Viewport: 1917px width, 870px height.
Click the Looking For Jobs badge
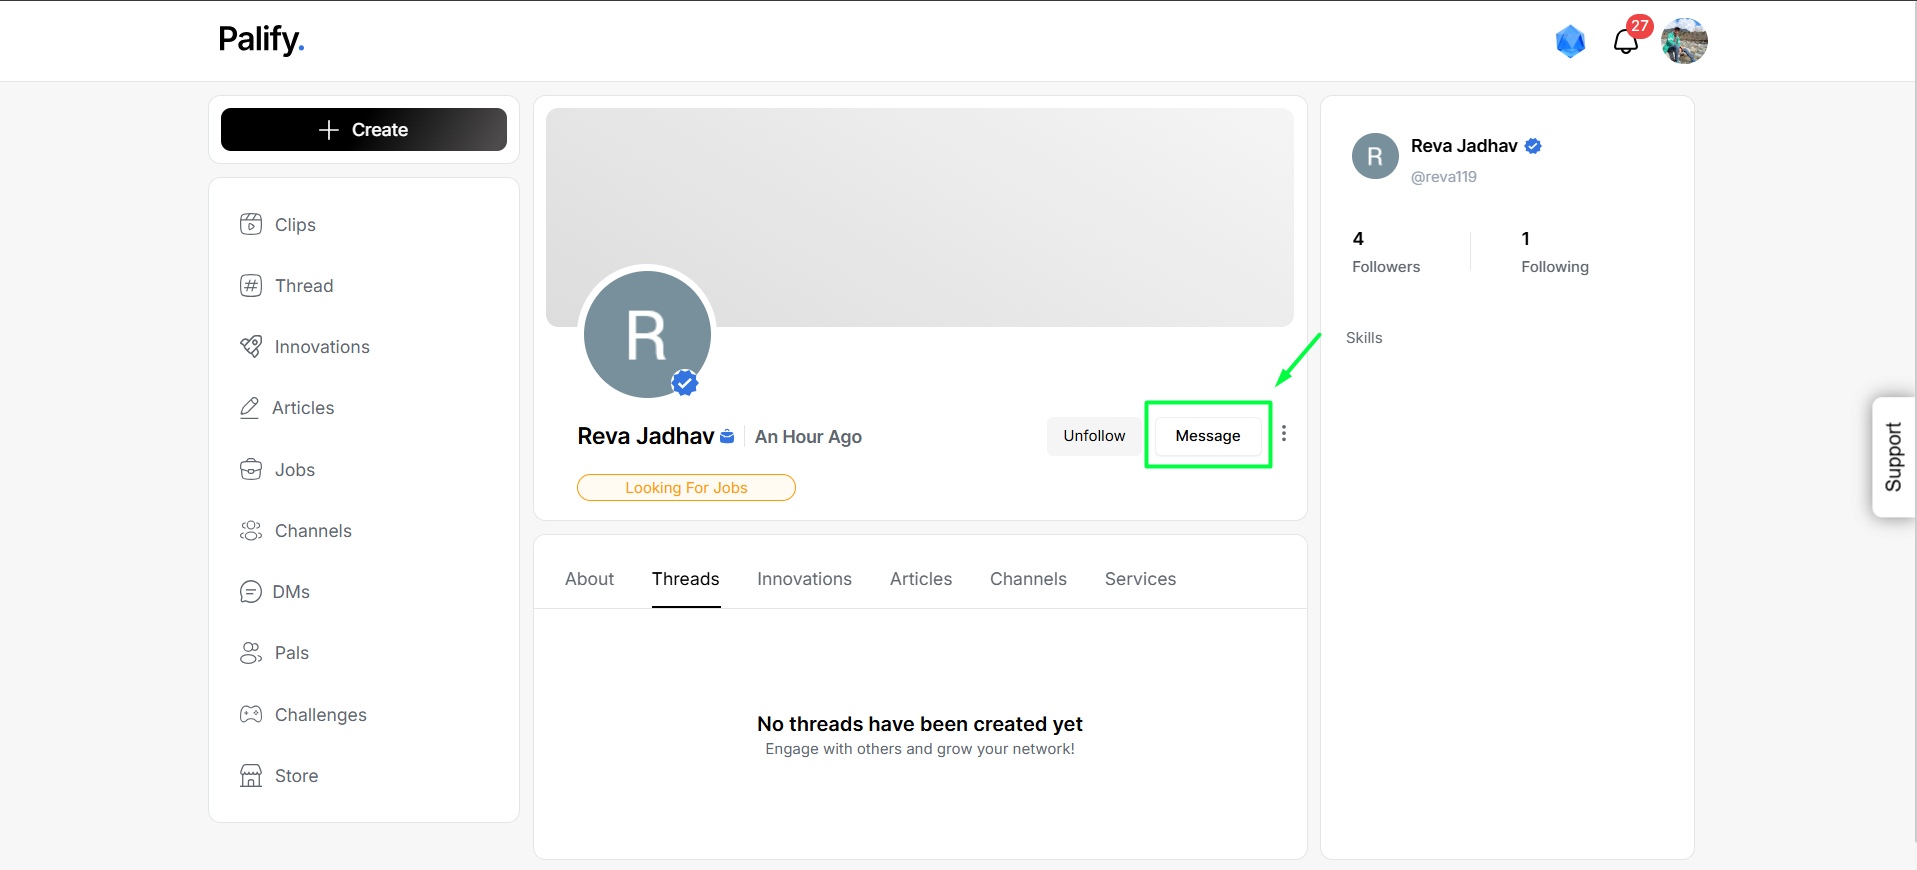click(x=686, y=488)
